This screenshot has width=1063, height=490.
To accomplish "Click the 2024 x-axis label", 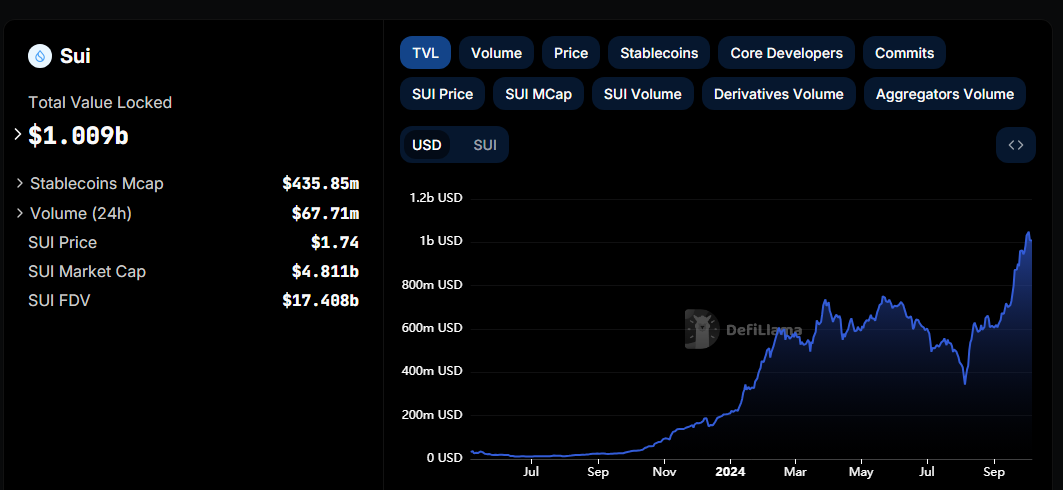I will click(x=730, y=472).
